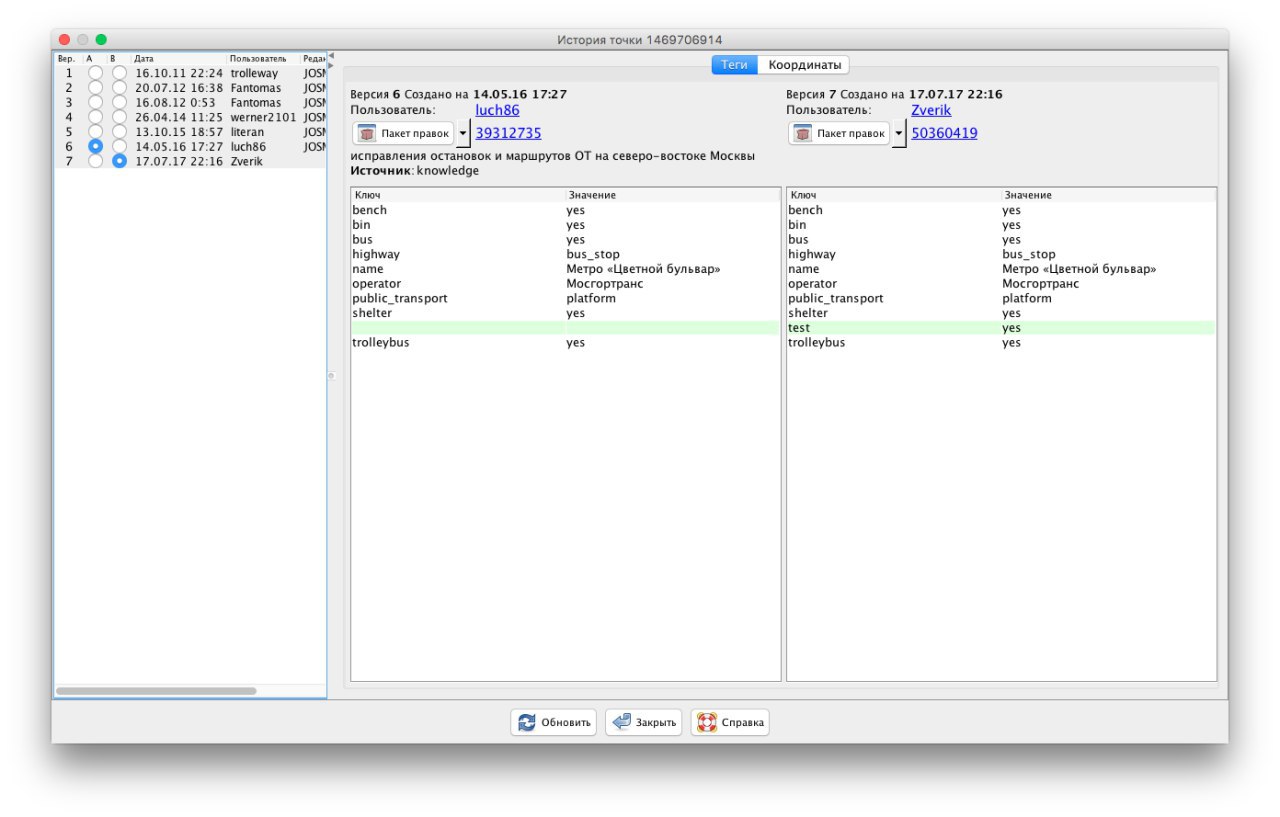
Task: Click the lifebuoy icon on the Справка button
Action: (707, 723)
